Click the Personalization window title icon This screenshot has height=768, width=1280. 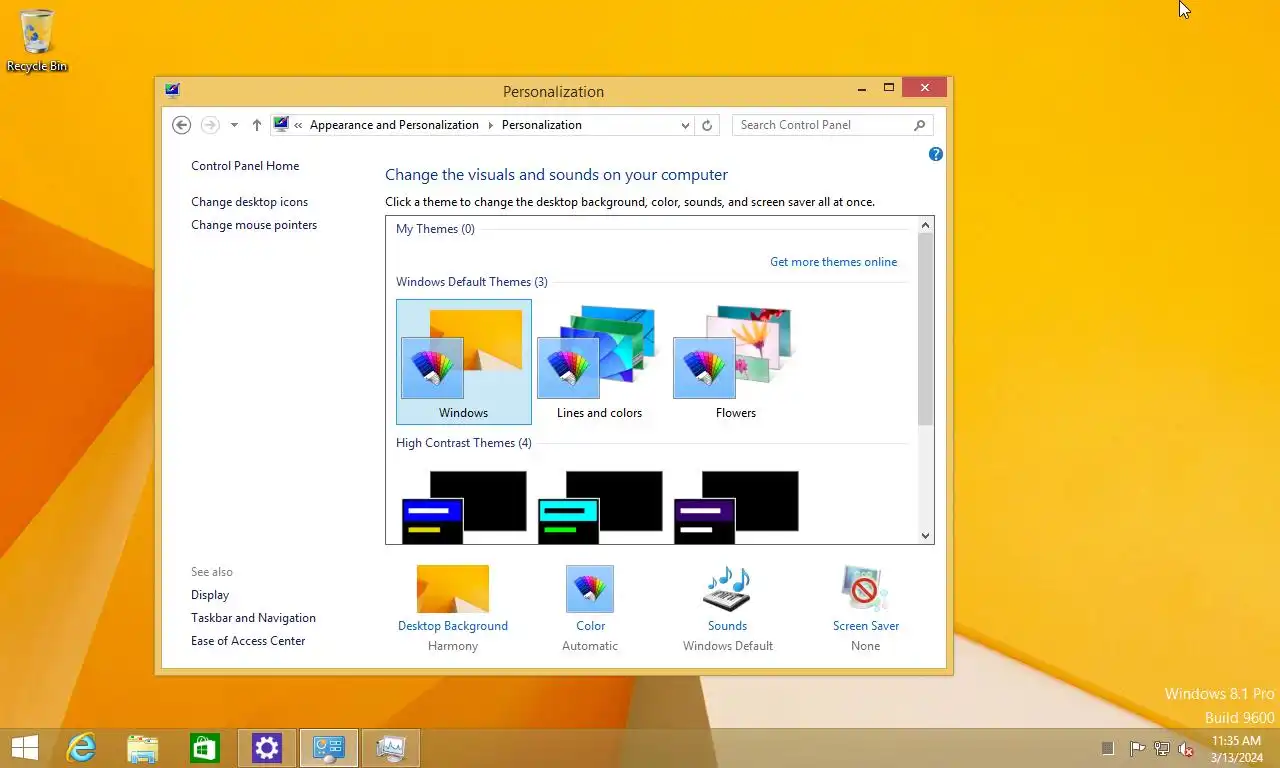click(172, 91)
